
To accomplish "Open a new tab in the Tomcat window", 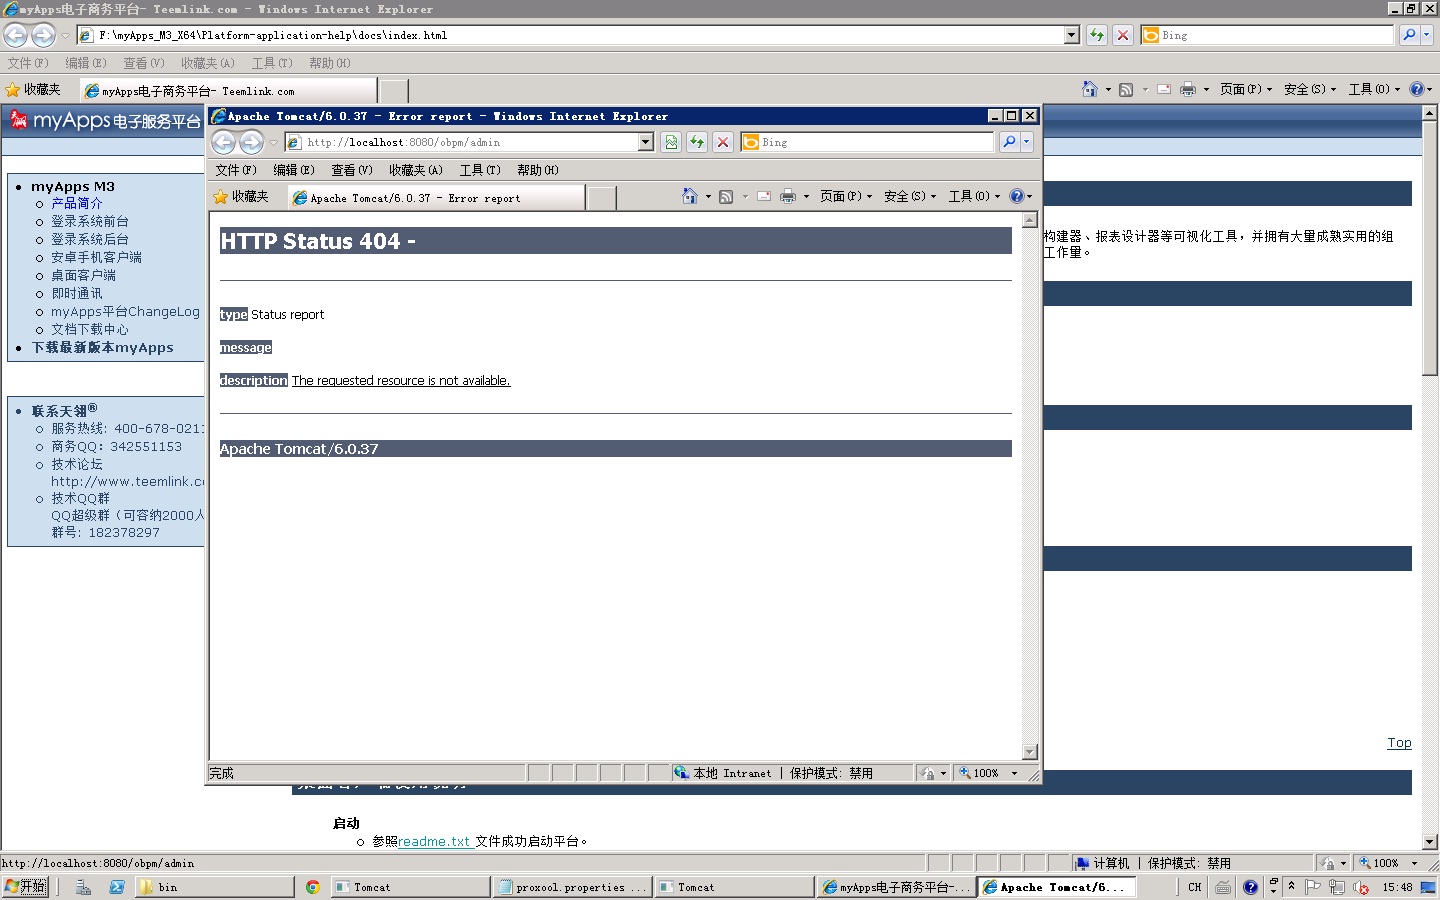I will pyautogui.click(x=601, y=198).
